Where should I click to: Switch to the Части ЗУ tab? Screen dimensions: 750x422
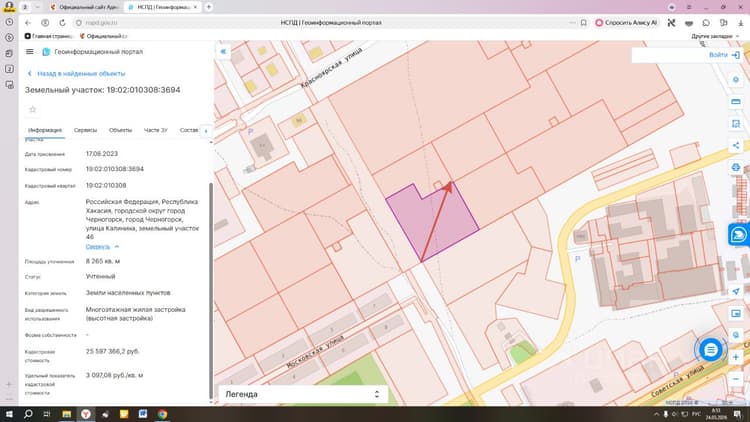155,130
